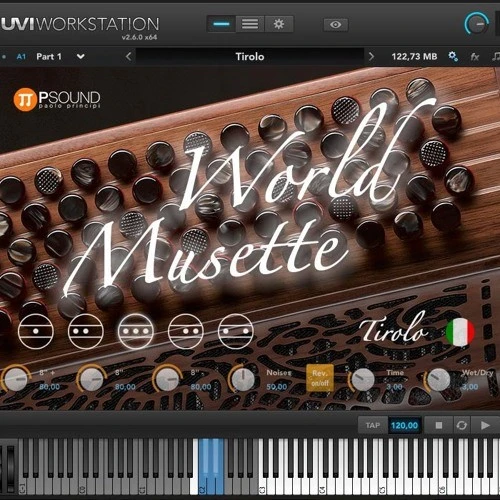Viewport: 500px width, 500px height.
Task: Edit the 120,00 tempo field
Action: (404, 425)
